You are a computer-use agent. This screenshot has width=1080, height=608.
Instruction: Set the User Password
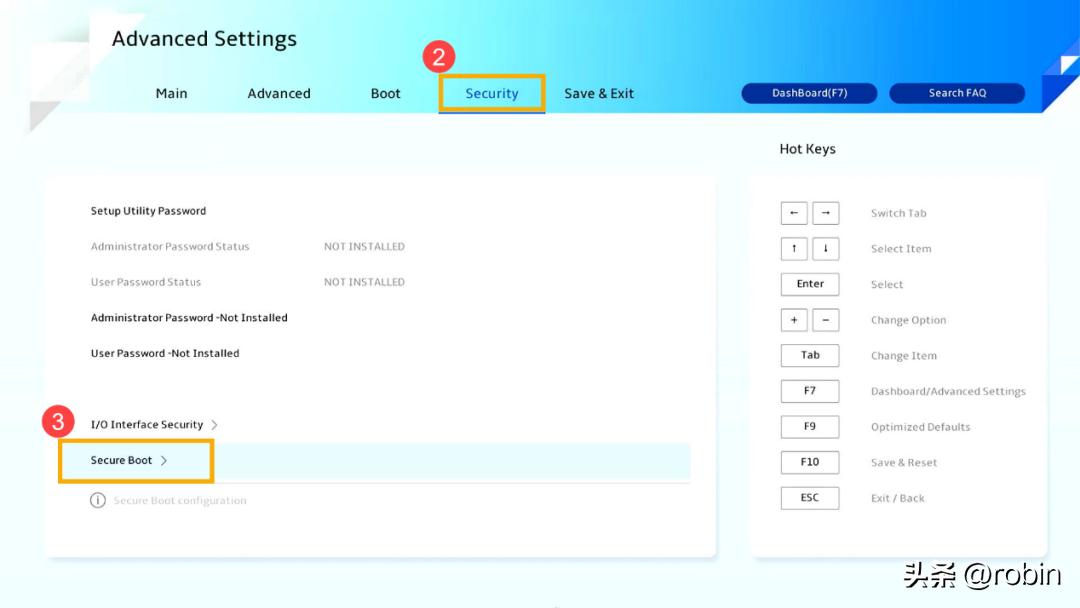click(x=165, y=353)
